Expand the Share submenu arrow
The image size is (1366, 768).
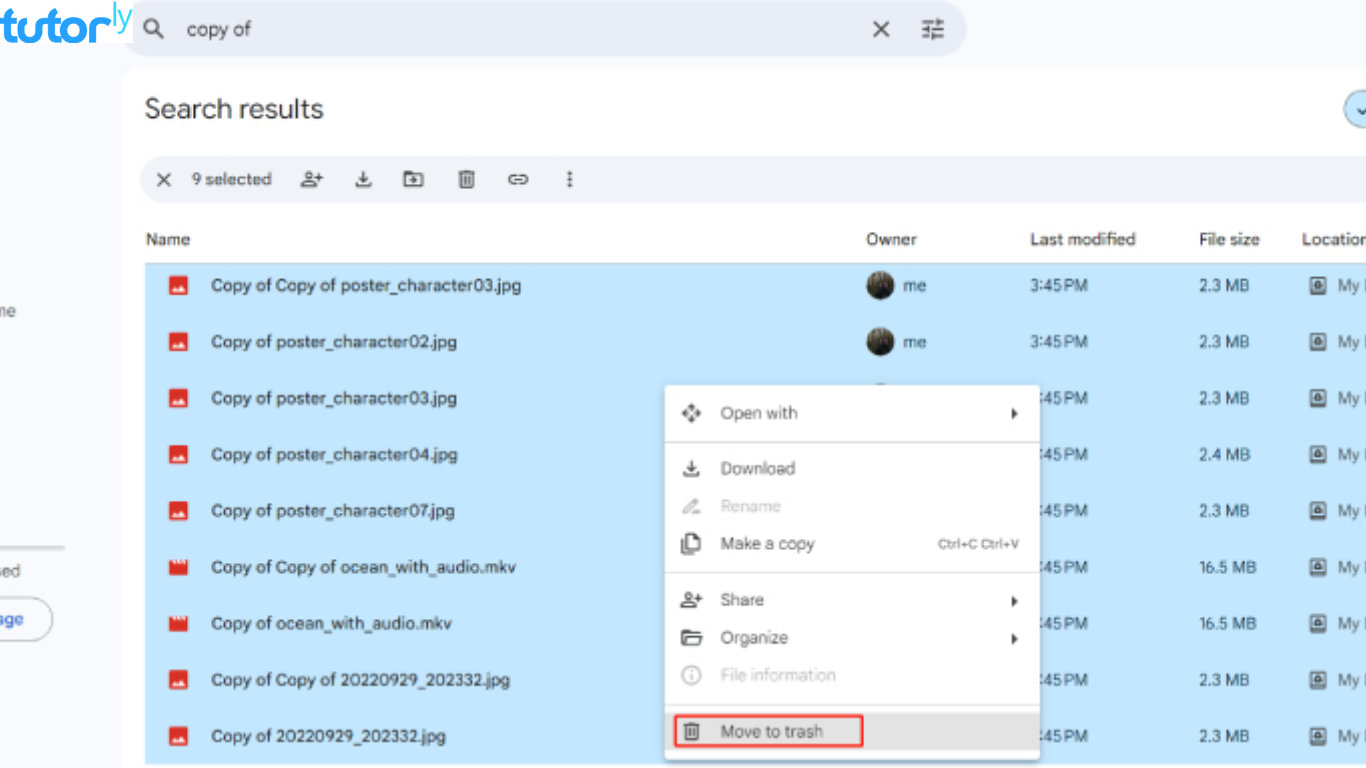[x=1014, y=601]
